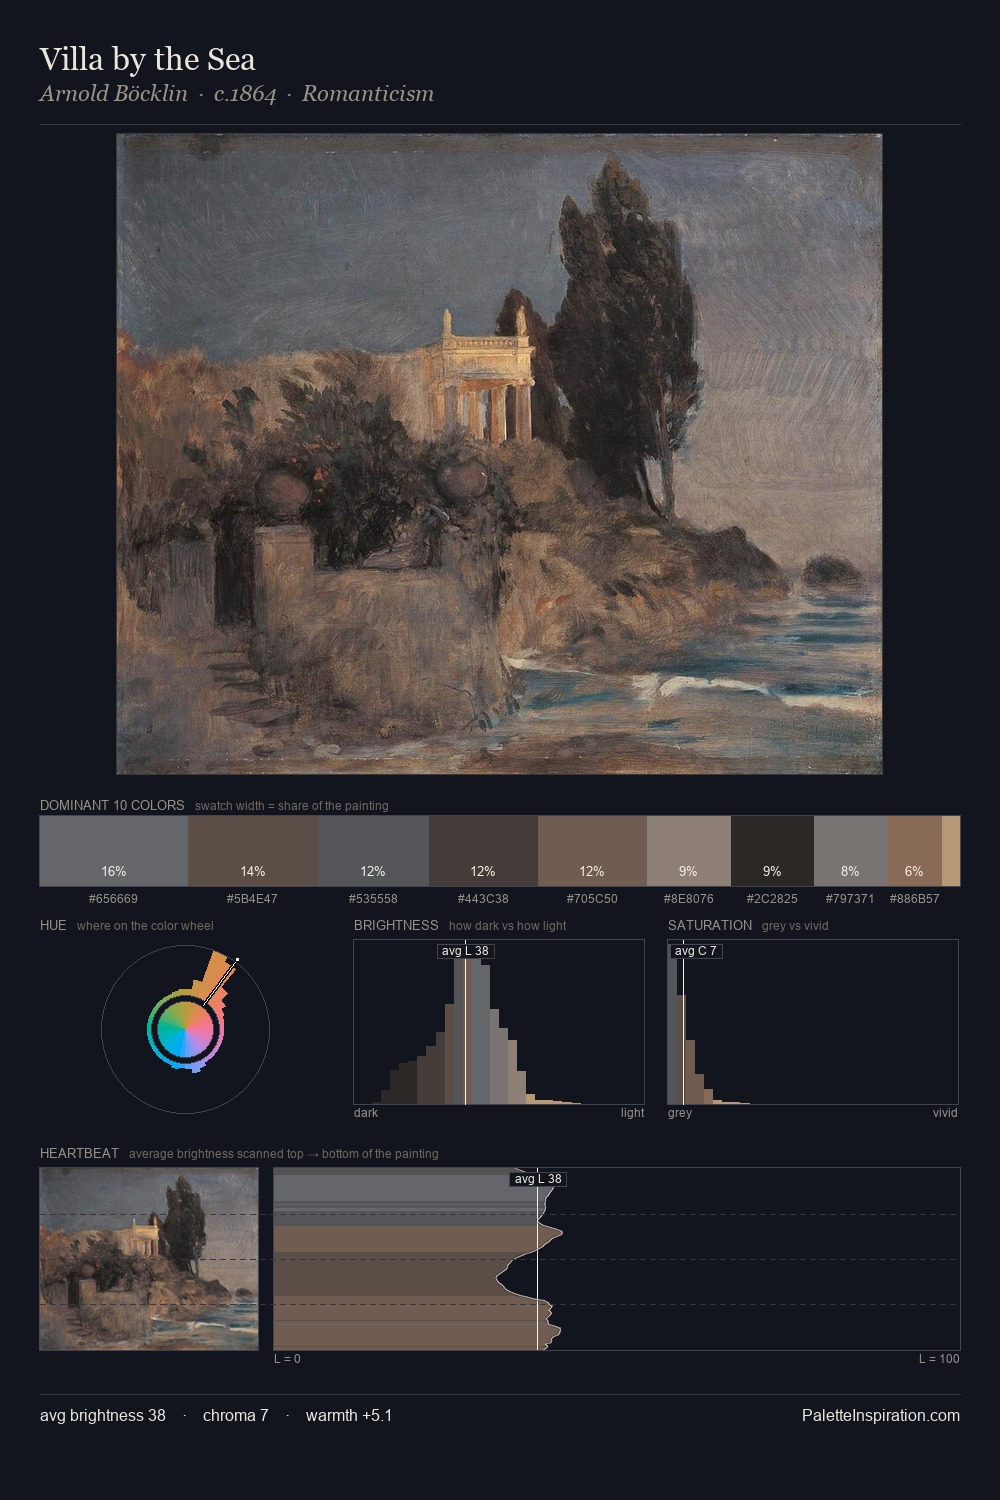Viewport: 1000px width, 1500px height.
Task: Click the hex code text #443C38
Action: click(483, 899)
